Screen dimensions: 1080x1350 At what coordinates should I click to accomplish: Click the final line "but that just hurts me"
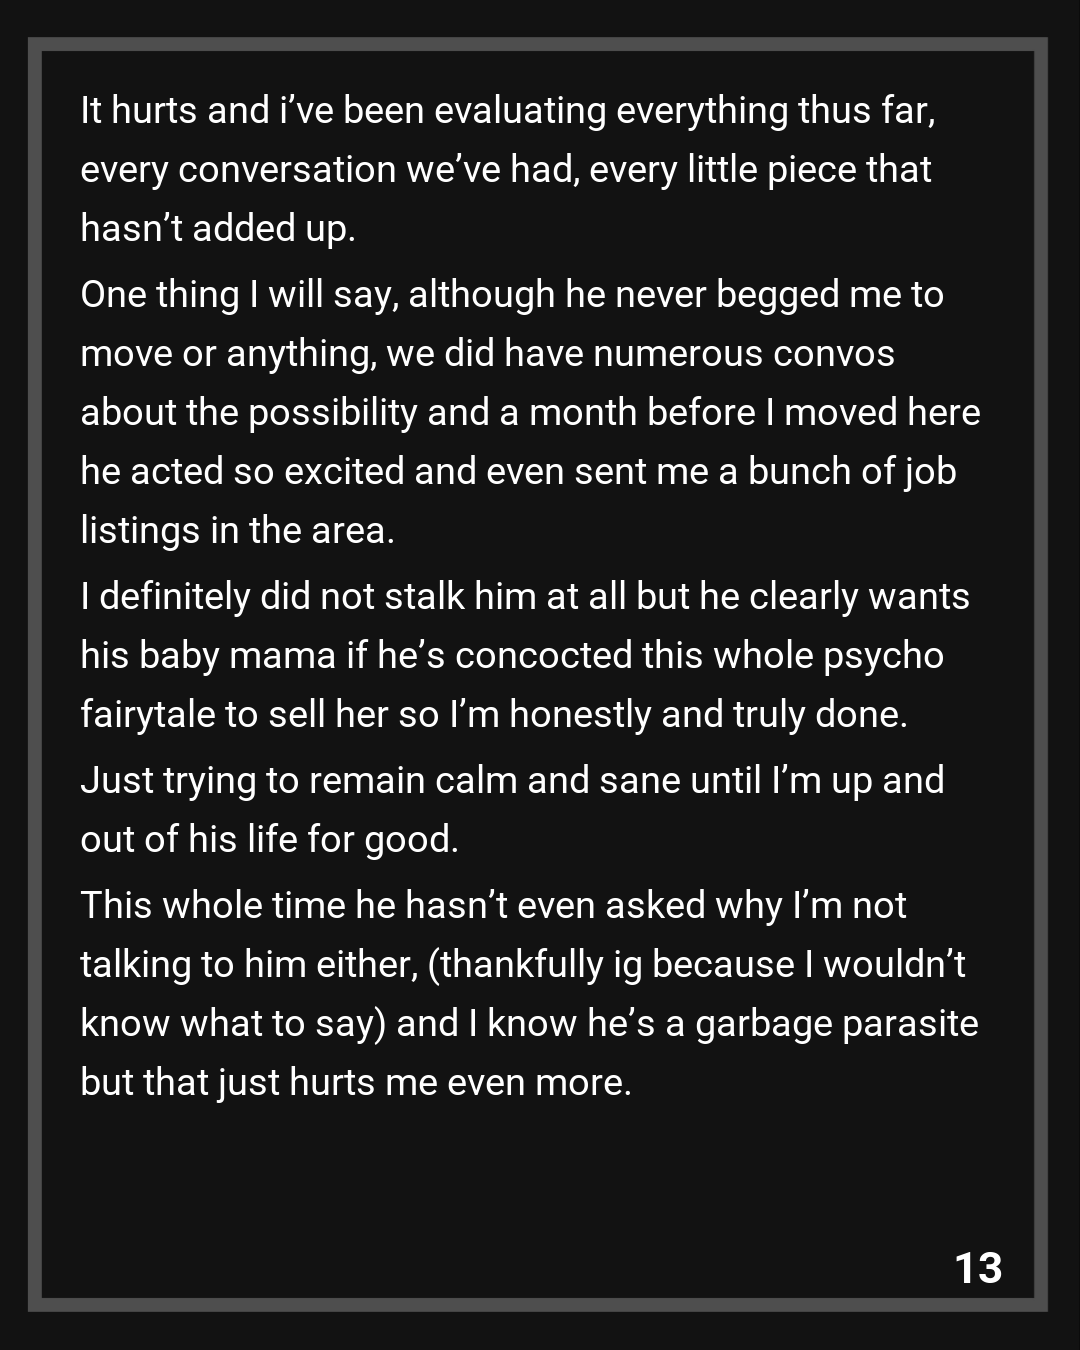coord(355,1082)
